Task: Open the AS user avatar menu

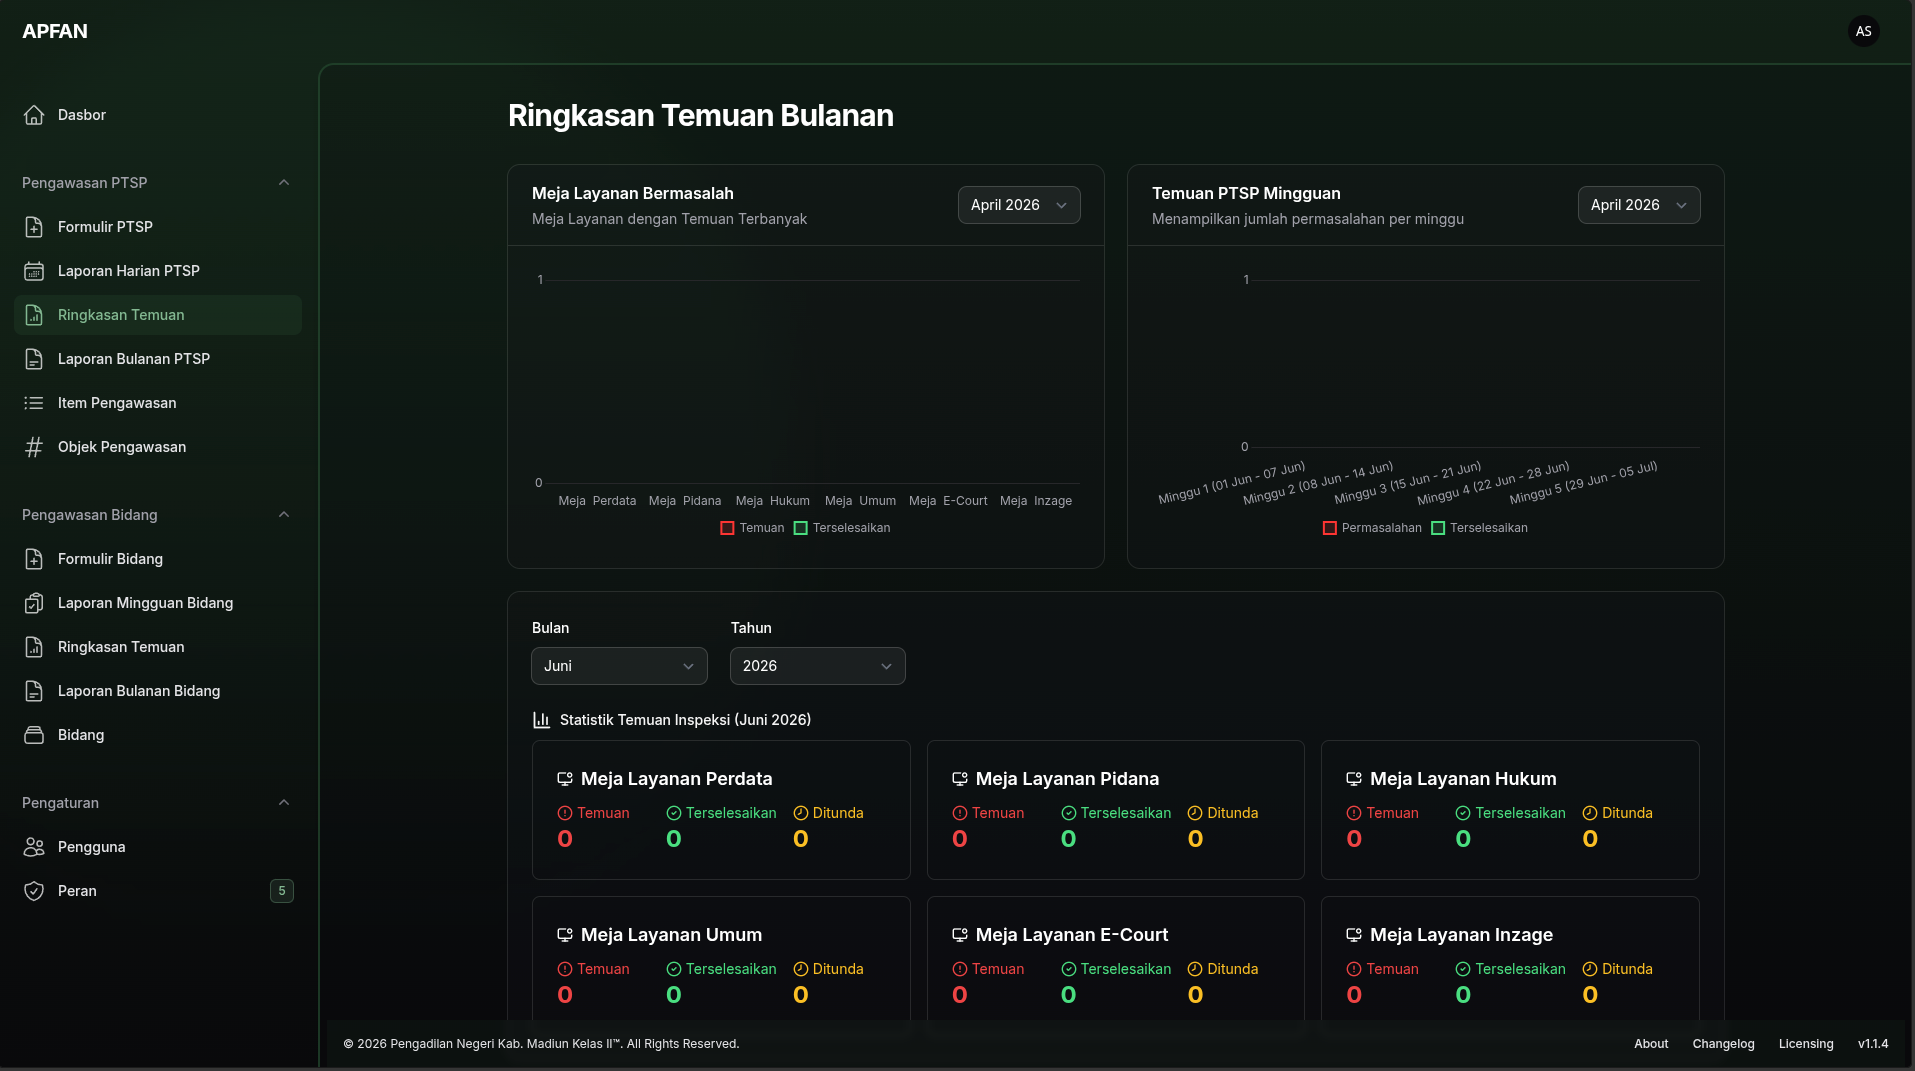Action: tap(1863, 31)
